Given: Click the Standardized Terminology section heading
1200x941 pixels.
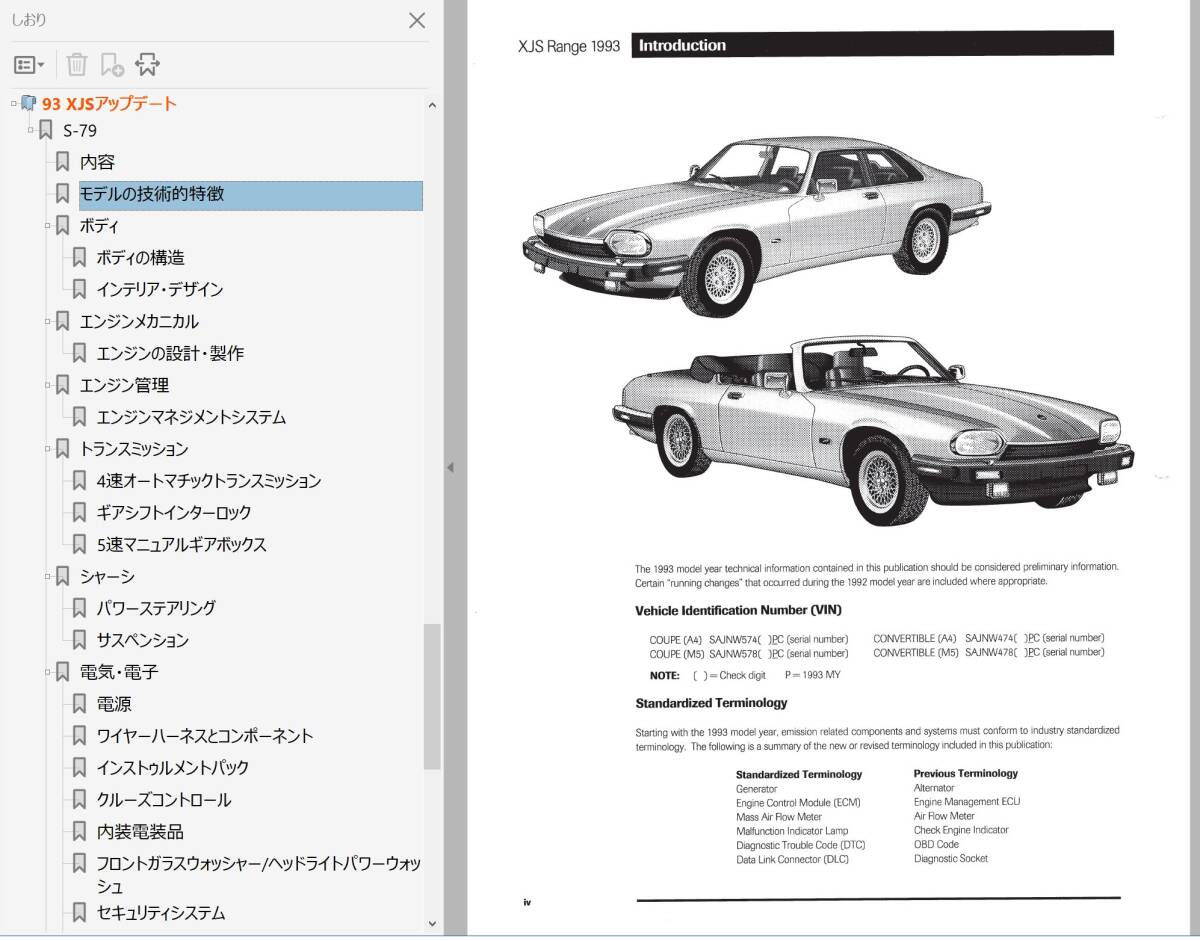Looking at the screenshot, I should click(711, 703).
